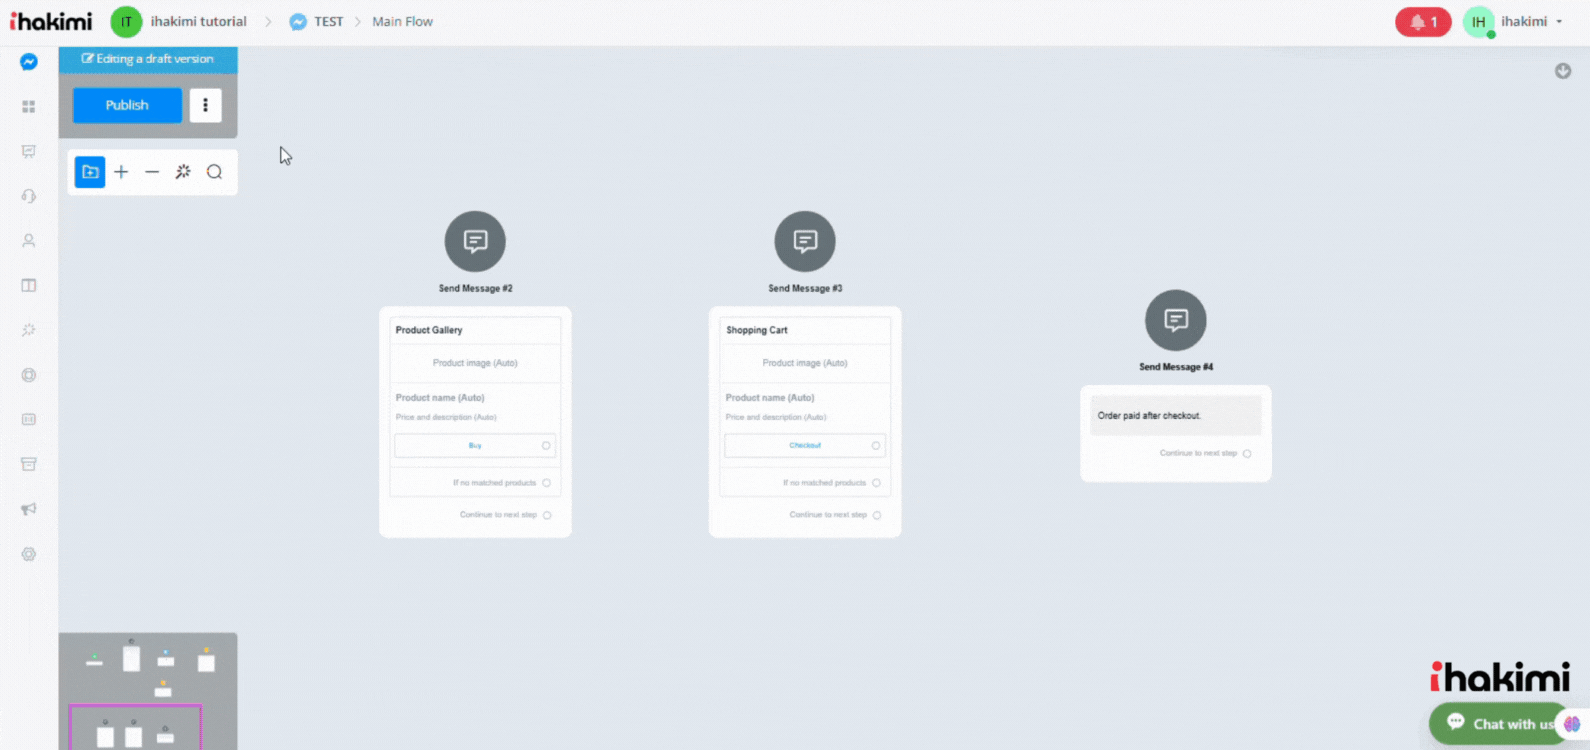Click Send Message #4 'Continue to next step' connector
Image resolution: width=1590 pixels, height=750 pixels.
click(x=1247, y=454)
